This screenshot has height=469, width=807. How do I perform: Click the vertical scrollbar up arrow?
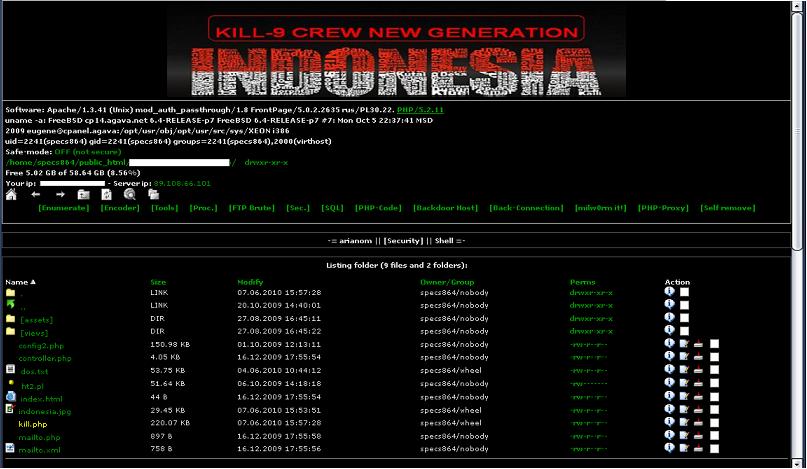798,7
